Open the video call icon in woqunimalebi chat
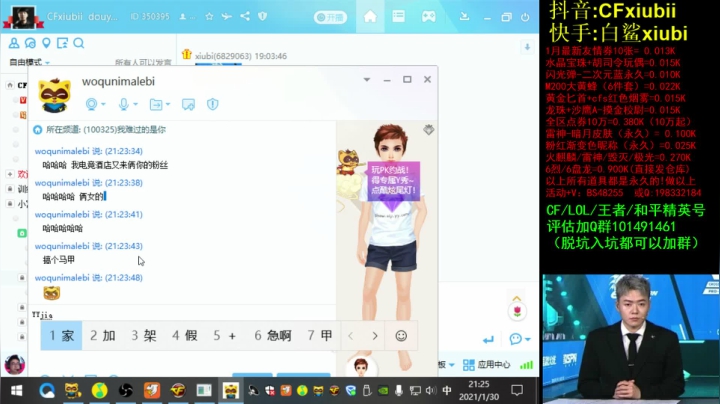 [x=91, y=104]
